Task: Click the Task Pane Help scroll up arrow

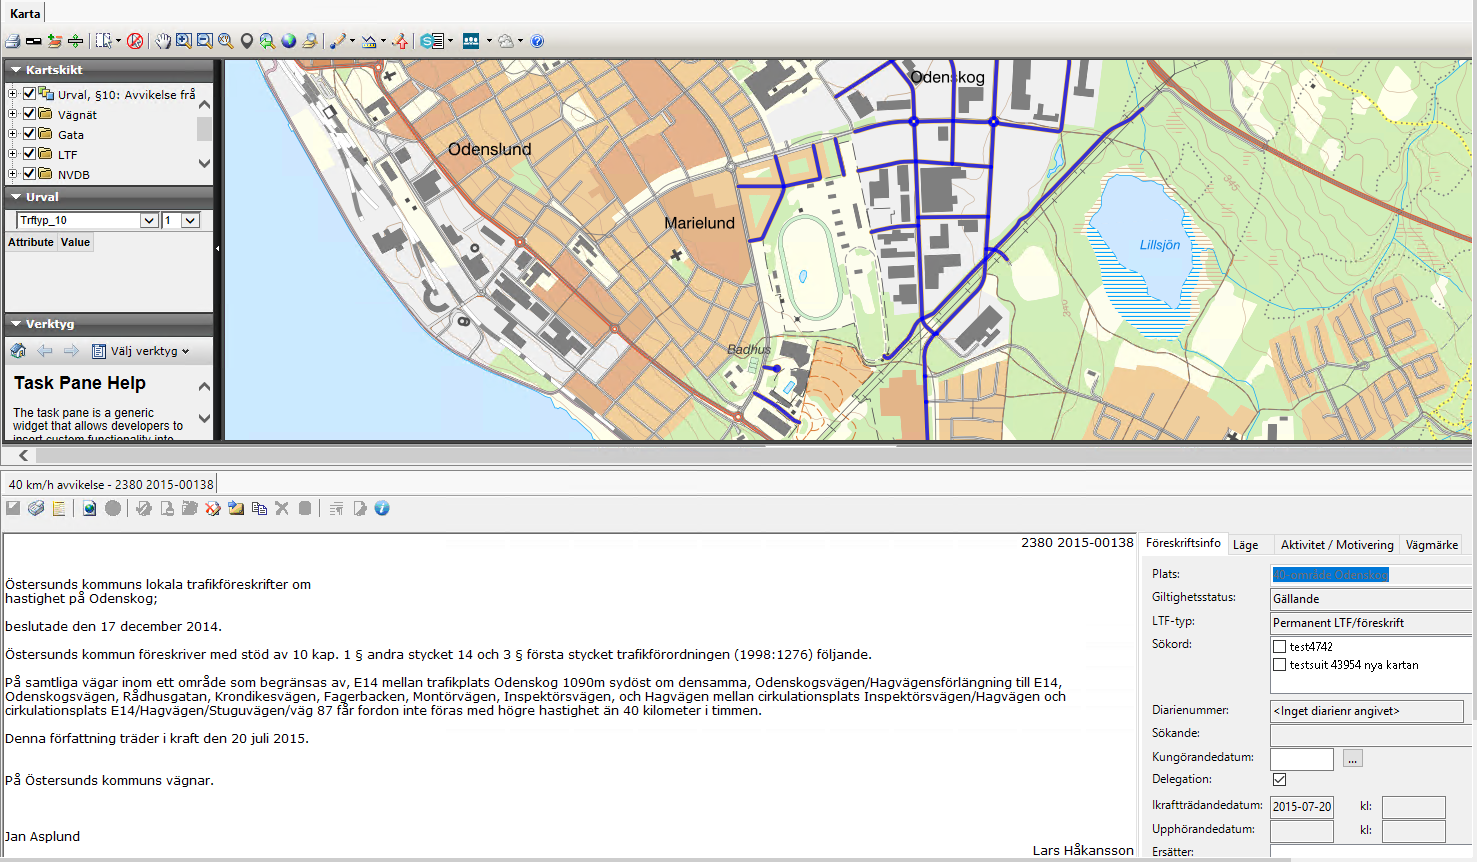Action: (204, 386)
